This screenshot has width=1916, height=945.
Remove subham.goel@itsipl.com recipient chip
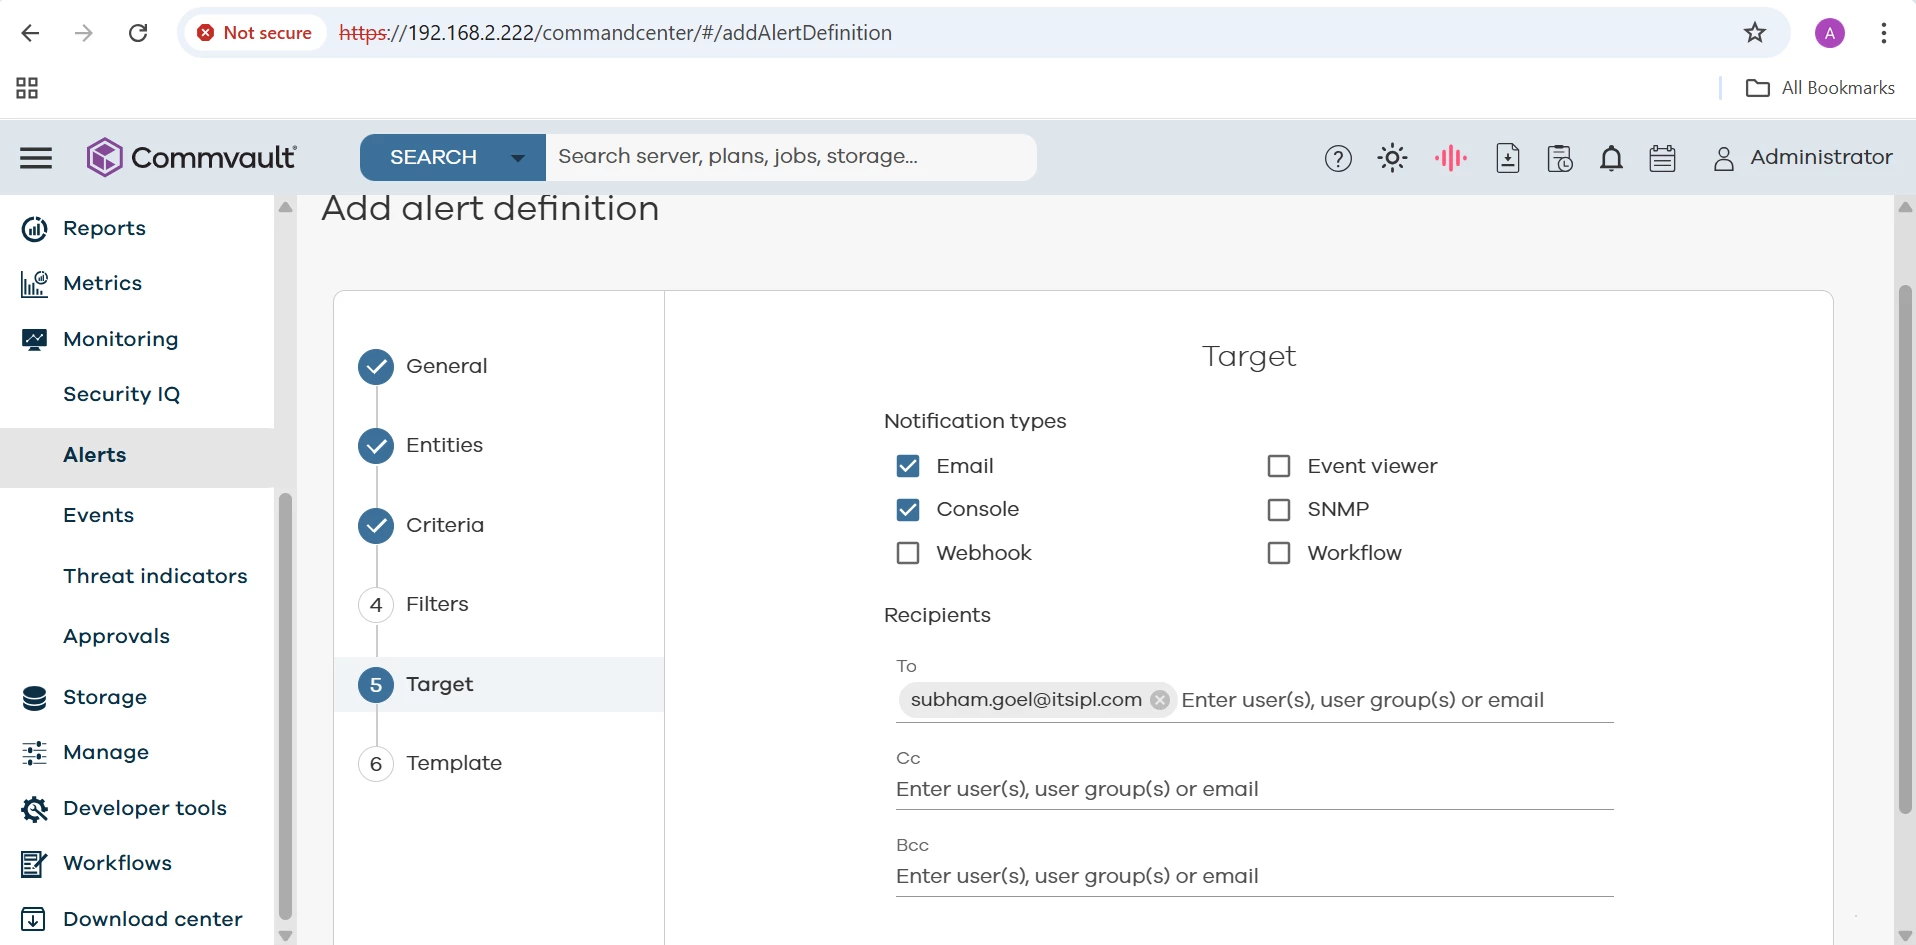1160,700
